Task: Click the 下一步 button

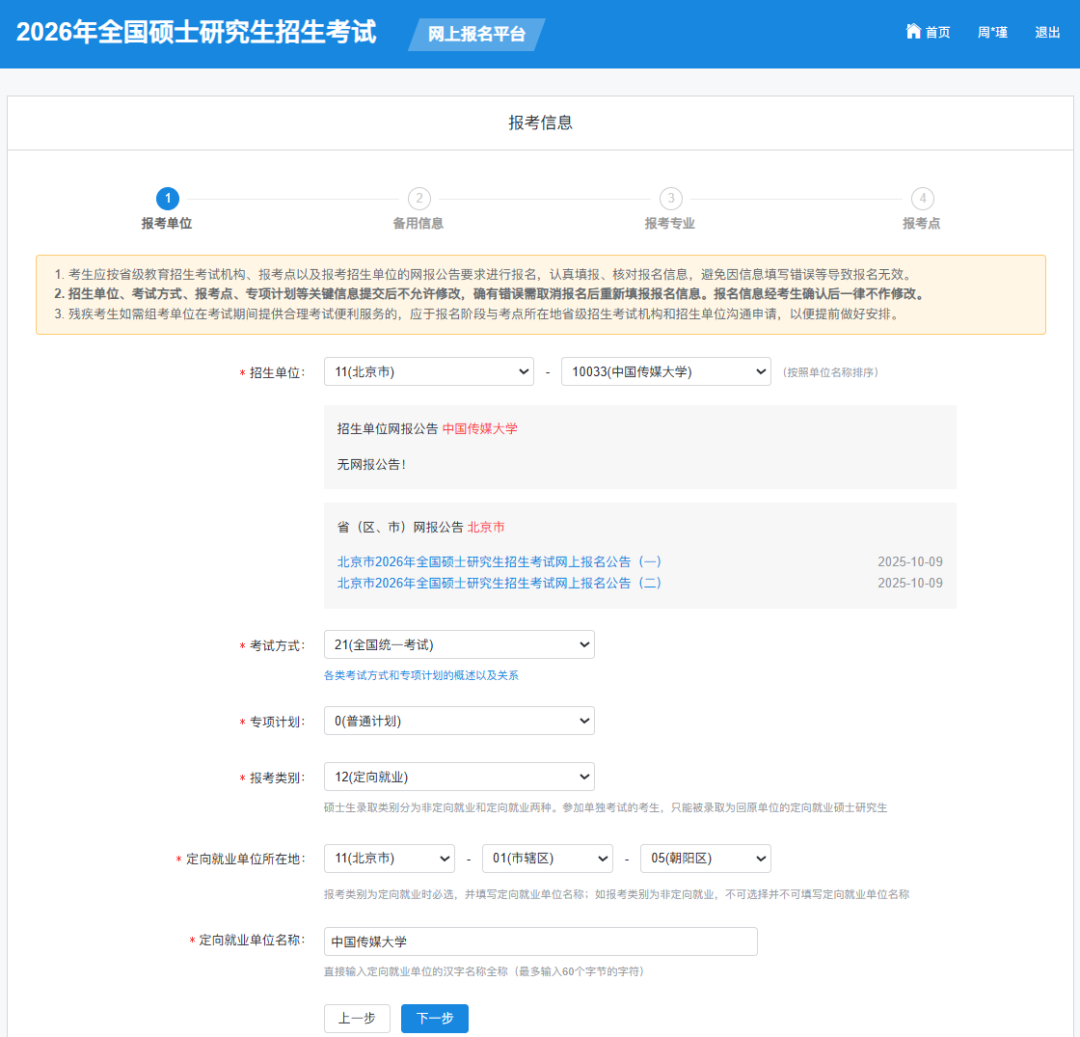Action: pyautogui.click(x=434, y=1018)
